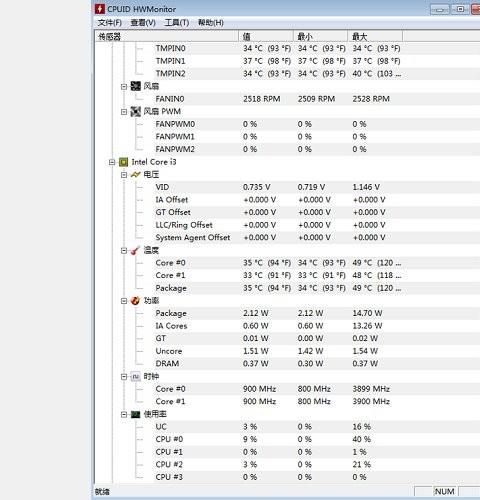Maximize the HWMonitor window
The height and width of the screenshot is (500, 480).
(x=460, y=9)
